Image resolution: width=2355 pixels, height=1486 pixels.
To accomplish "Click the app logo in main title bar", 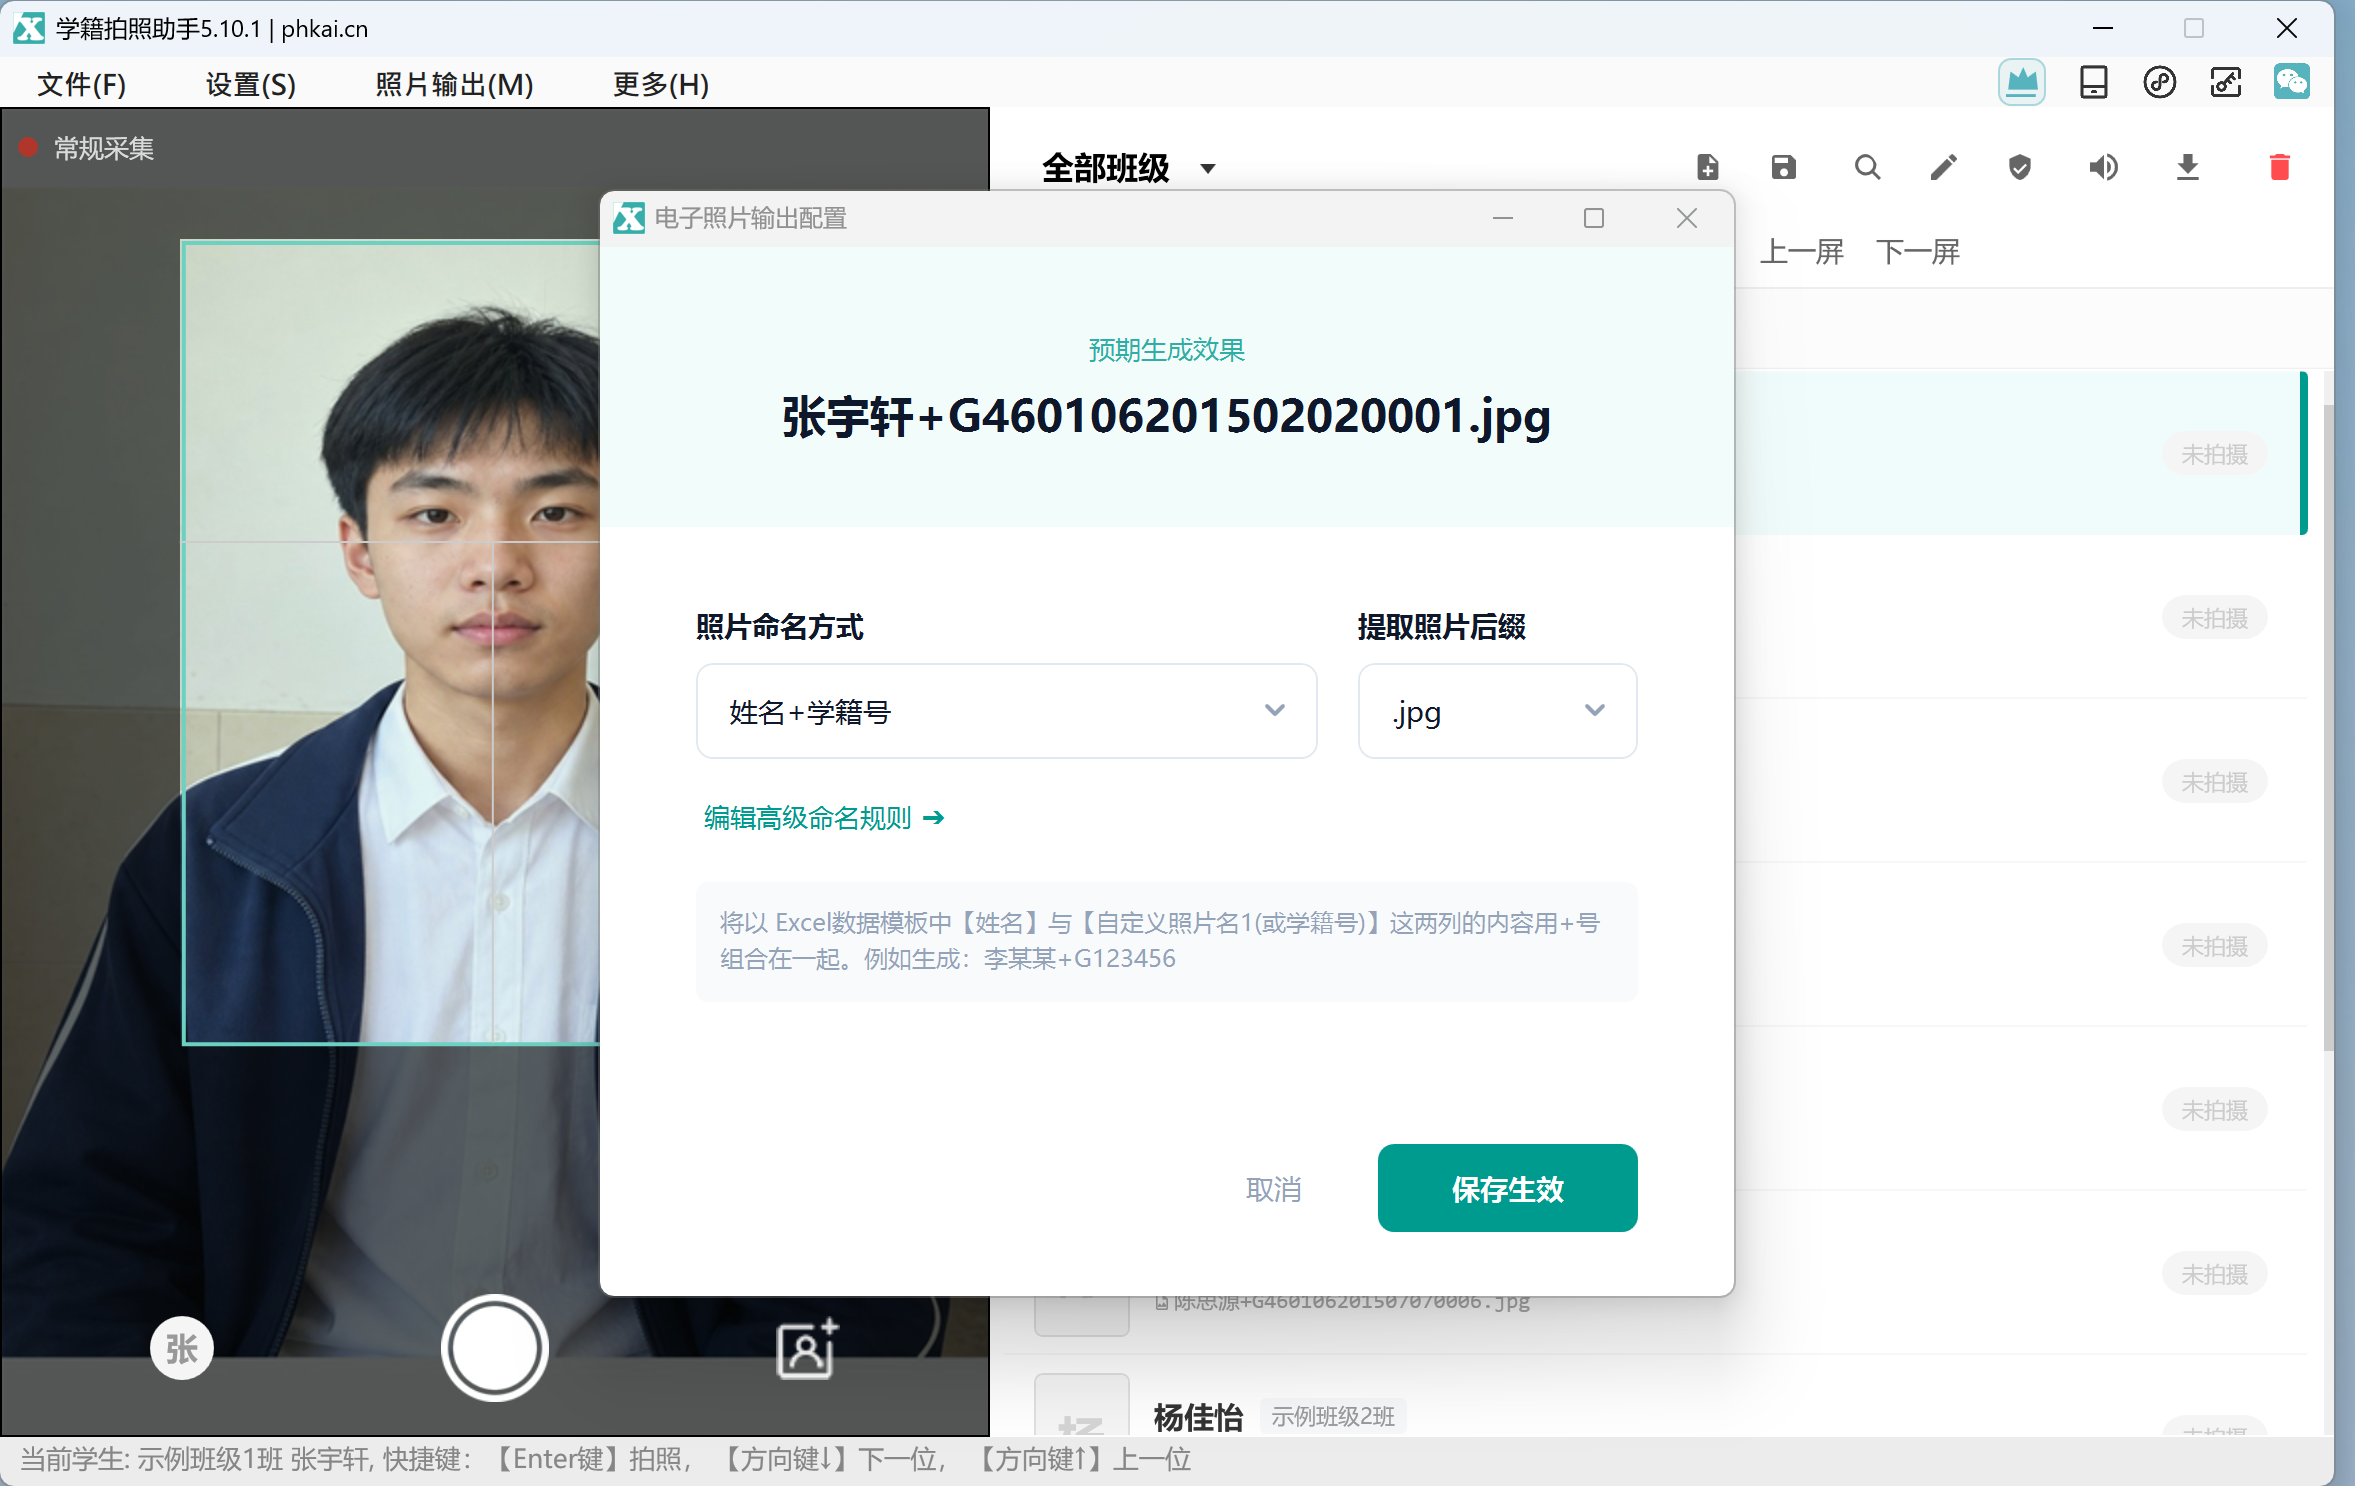I will [x=29, y=28].
